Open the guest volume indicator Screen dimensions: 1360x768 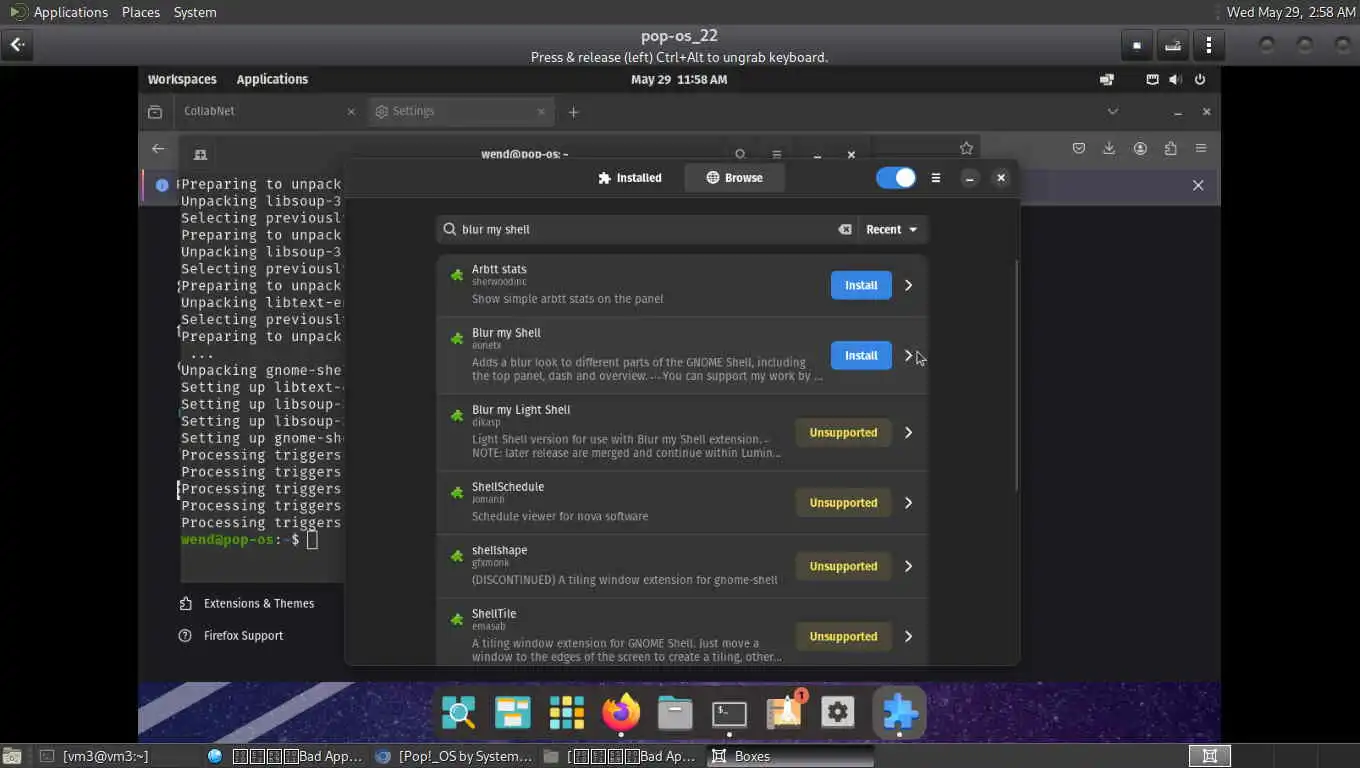tap(1176, 79)
